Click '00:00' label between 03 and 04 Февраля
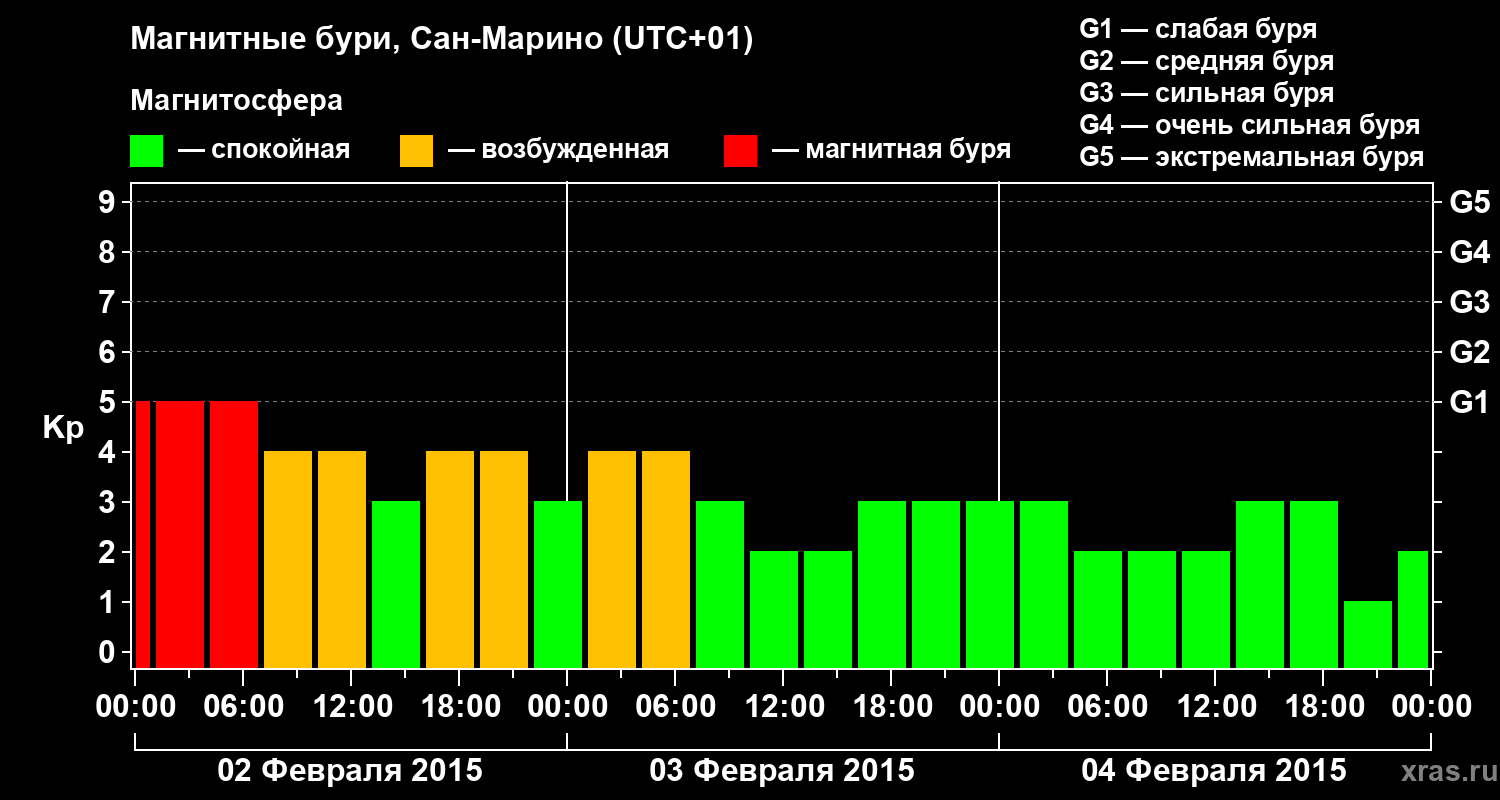Image resolution: width=1500 pixels, height=800 pixels. 999,706
